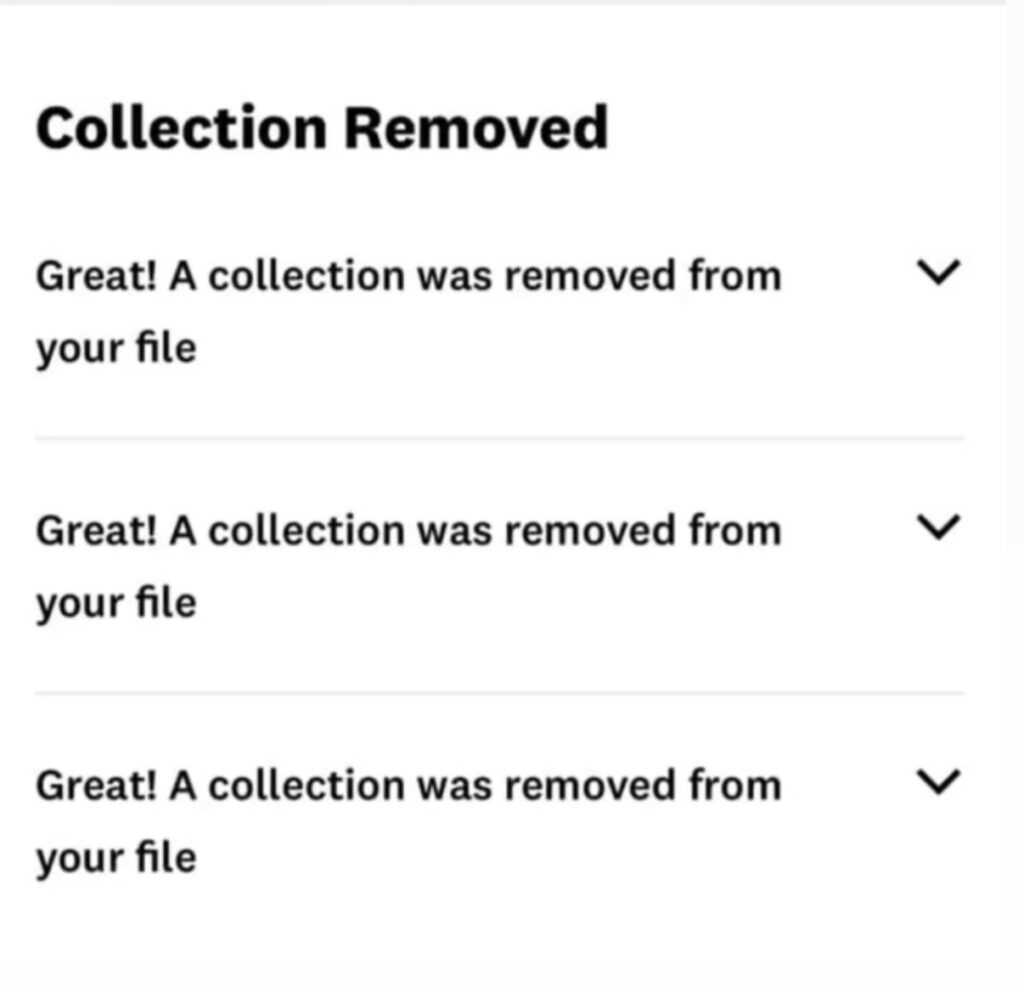Viewport: 1024px width, 986px height.
Task: Click "removed from" in the third entry
Action: 642,785
